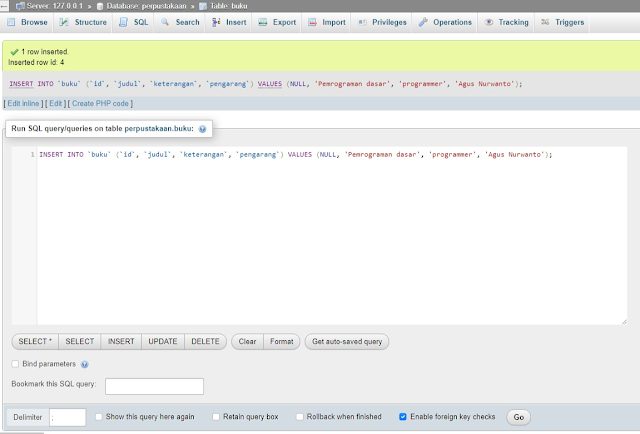Open the Insert tab
The height and width of the screenshot is (434, 640).
pyautogui.click(x=229, y=22)
